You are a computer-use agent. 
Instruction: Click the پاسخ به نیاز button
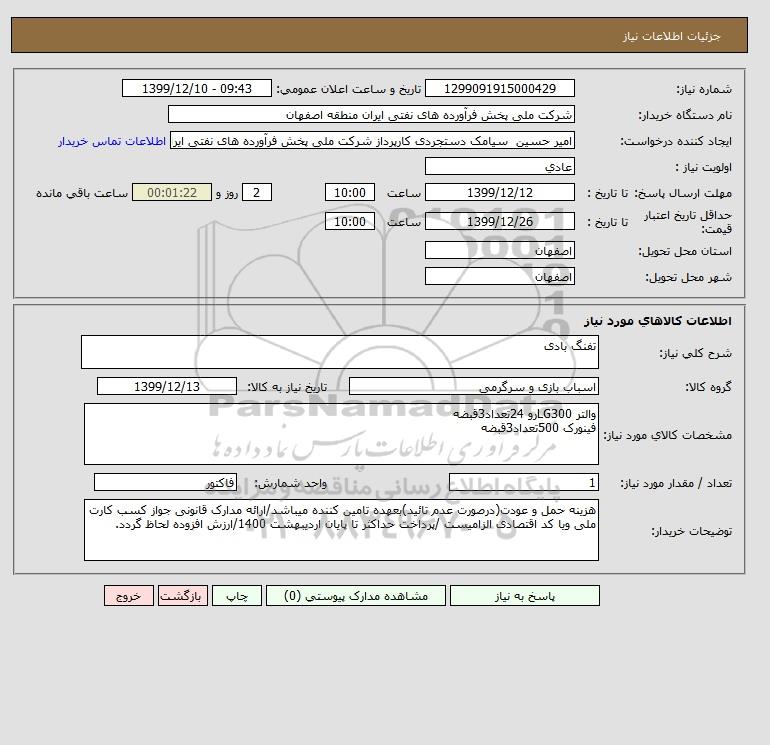pos(524,596)
